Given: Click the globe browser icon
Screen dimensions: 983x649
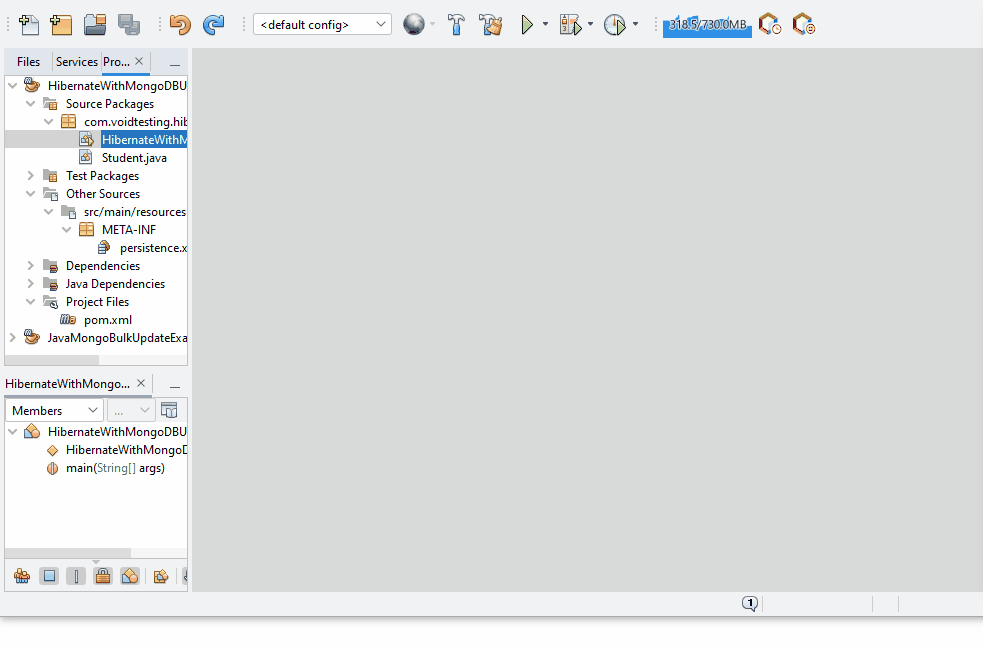Looking at the screenshot, I should coord(414,24).
